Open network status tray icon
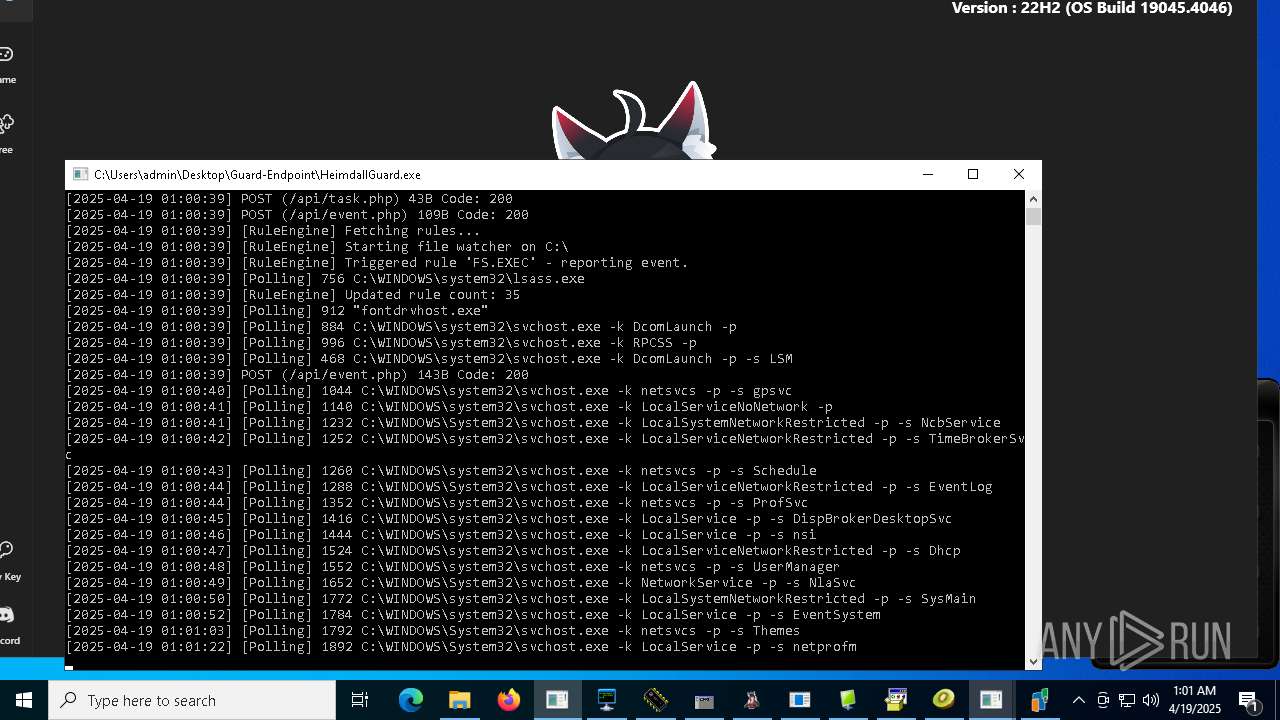This screenshot has width=1280, height=720. [x=1127, y=700]
